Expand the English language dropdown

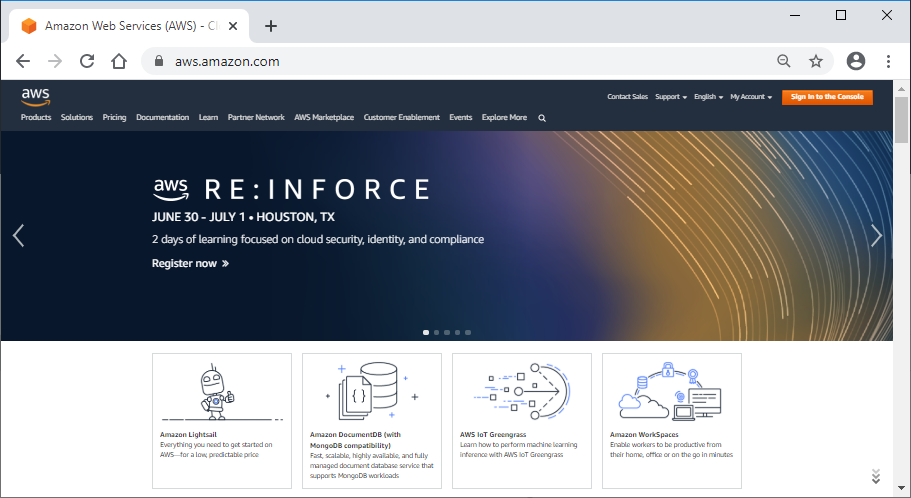(x=708, y=97)
